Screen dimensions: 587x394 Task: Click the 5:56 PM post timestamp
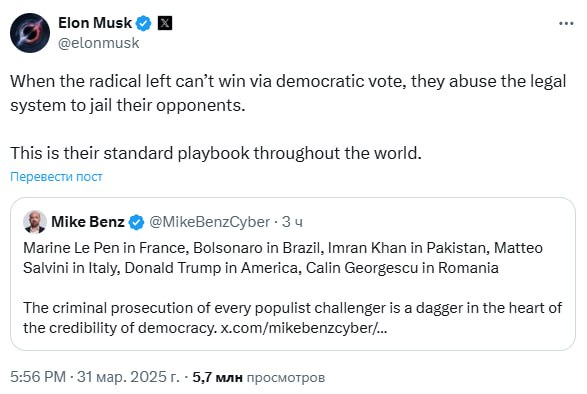38,377
